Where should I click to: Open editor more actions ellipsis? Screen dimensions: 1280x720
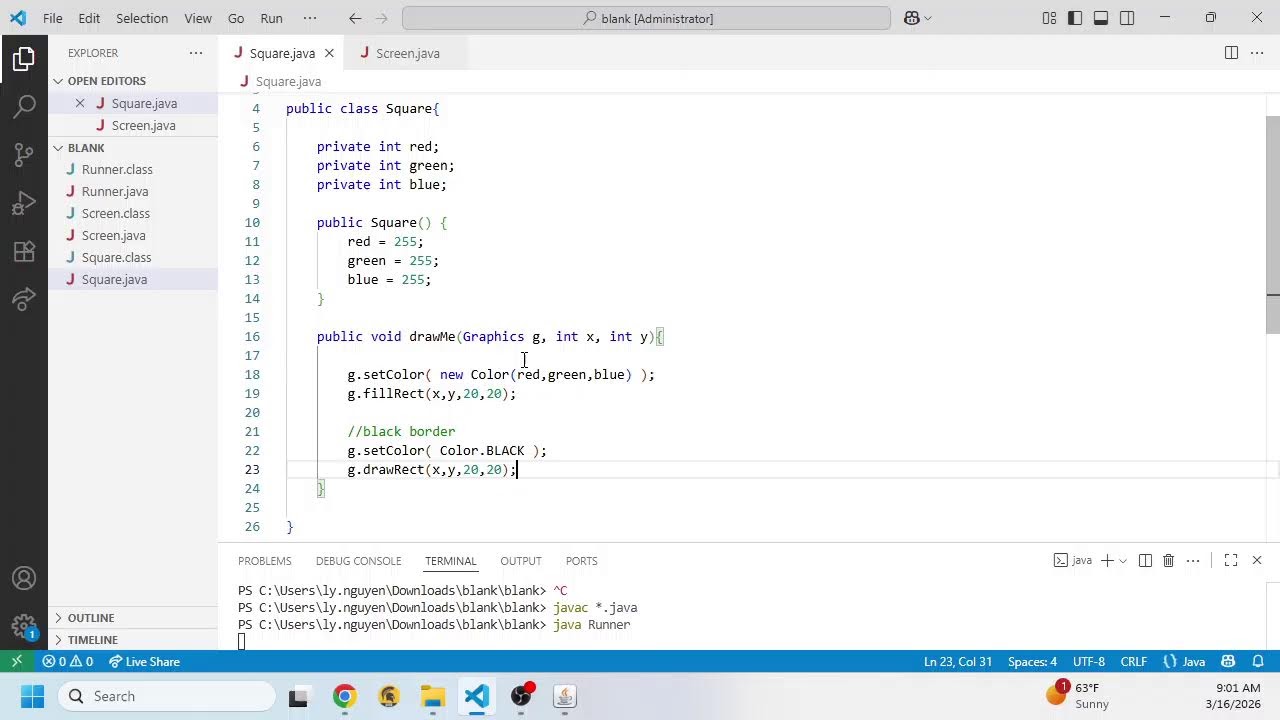pyautogui.click(x=1257, y=53)
